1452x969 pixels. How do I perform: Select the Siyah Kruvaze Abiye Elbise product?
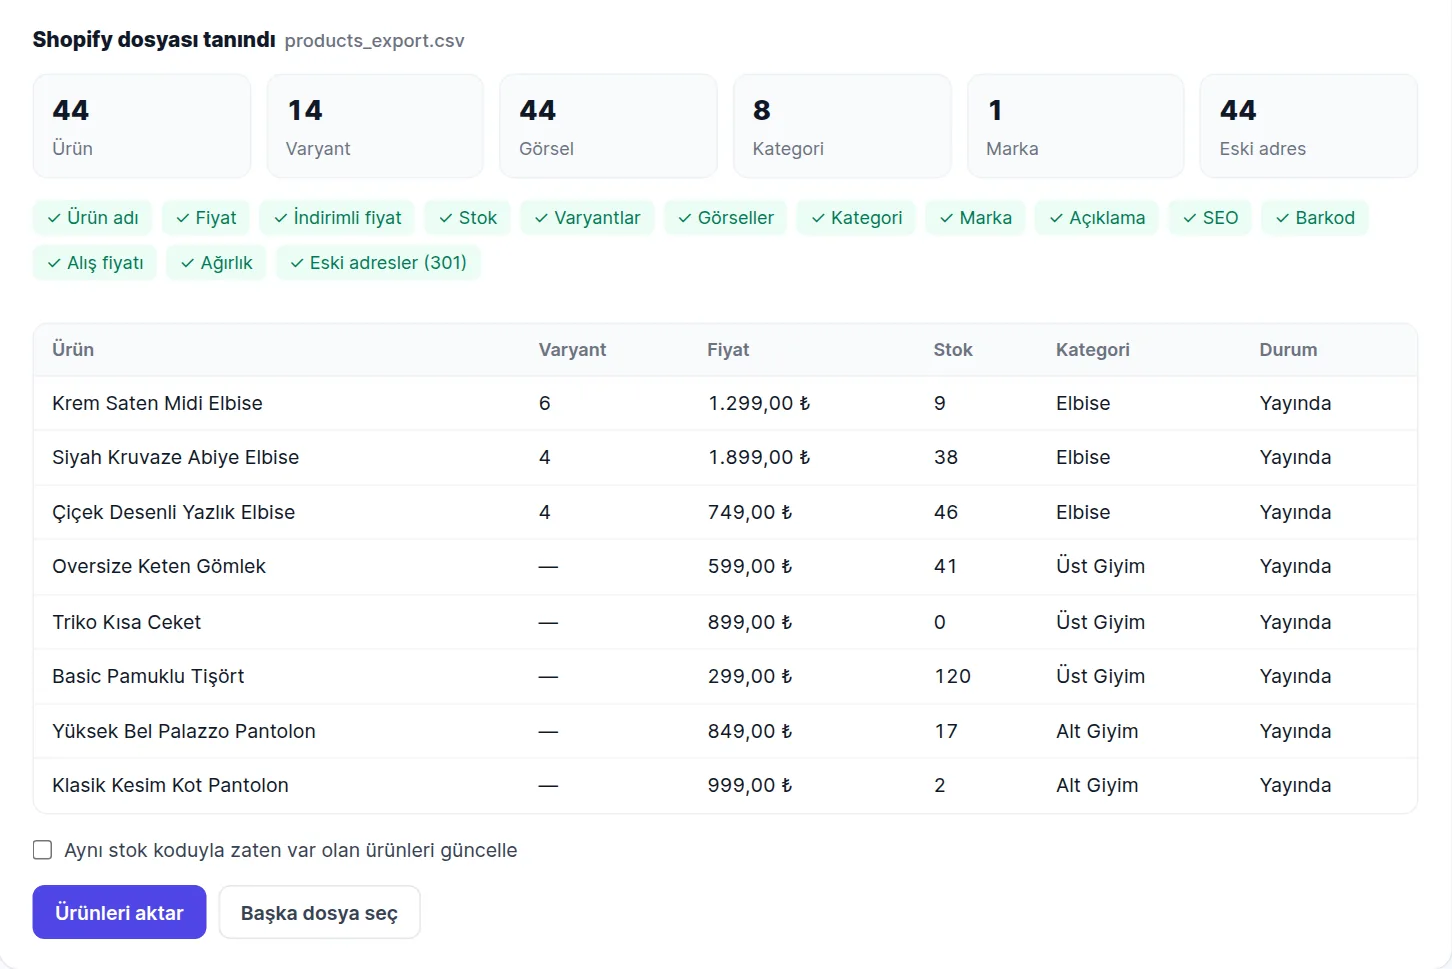coord(176,457)
